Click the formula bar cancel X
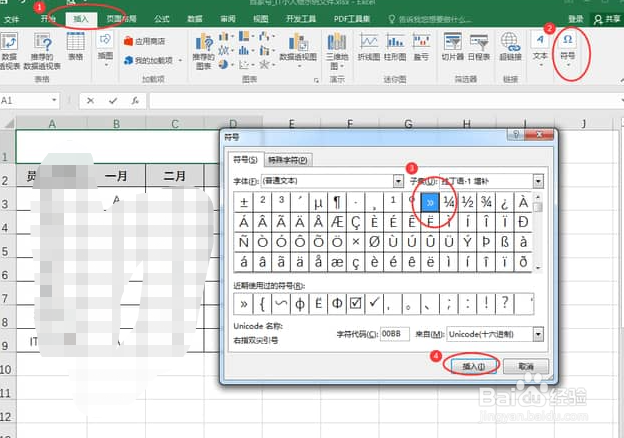The height and width of the screenshot is (438, 624). coord(90,101)
